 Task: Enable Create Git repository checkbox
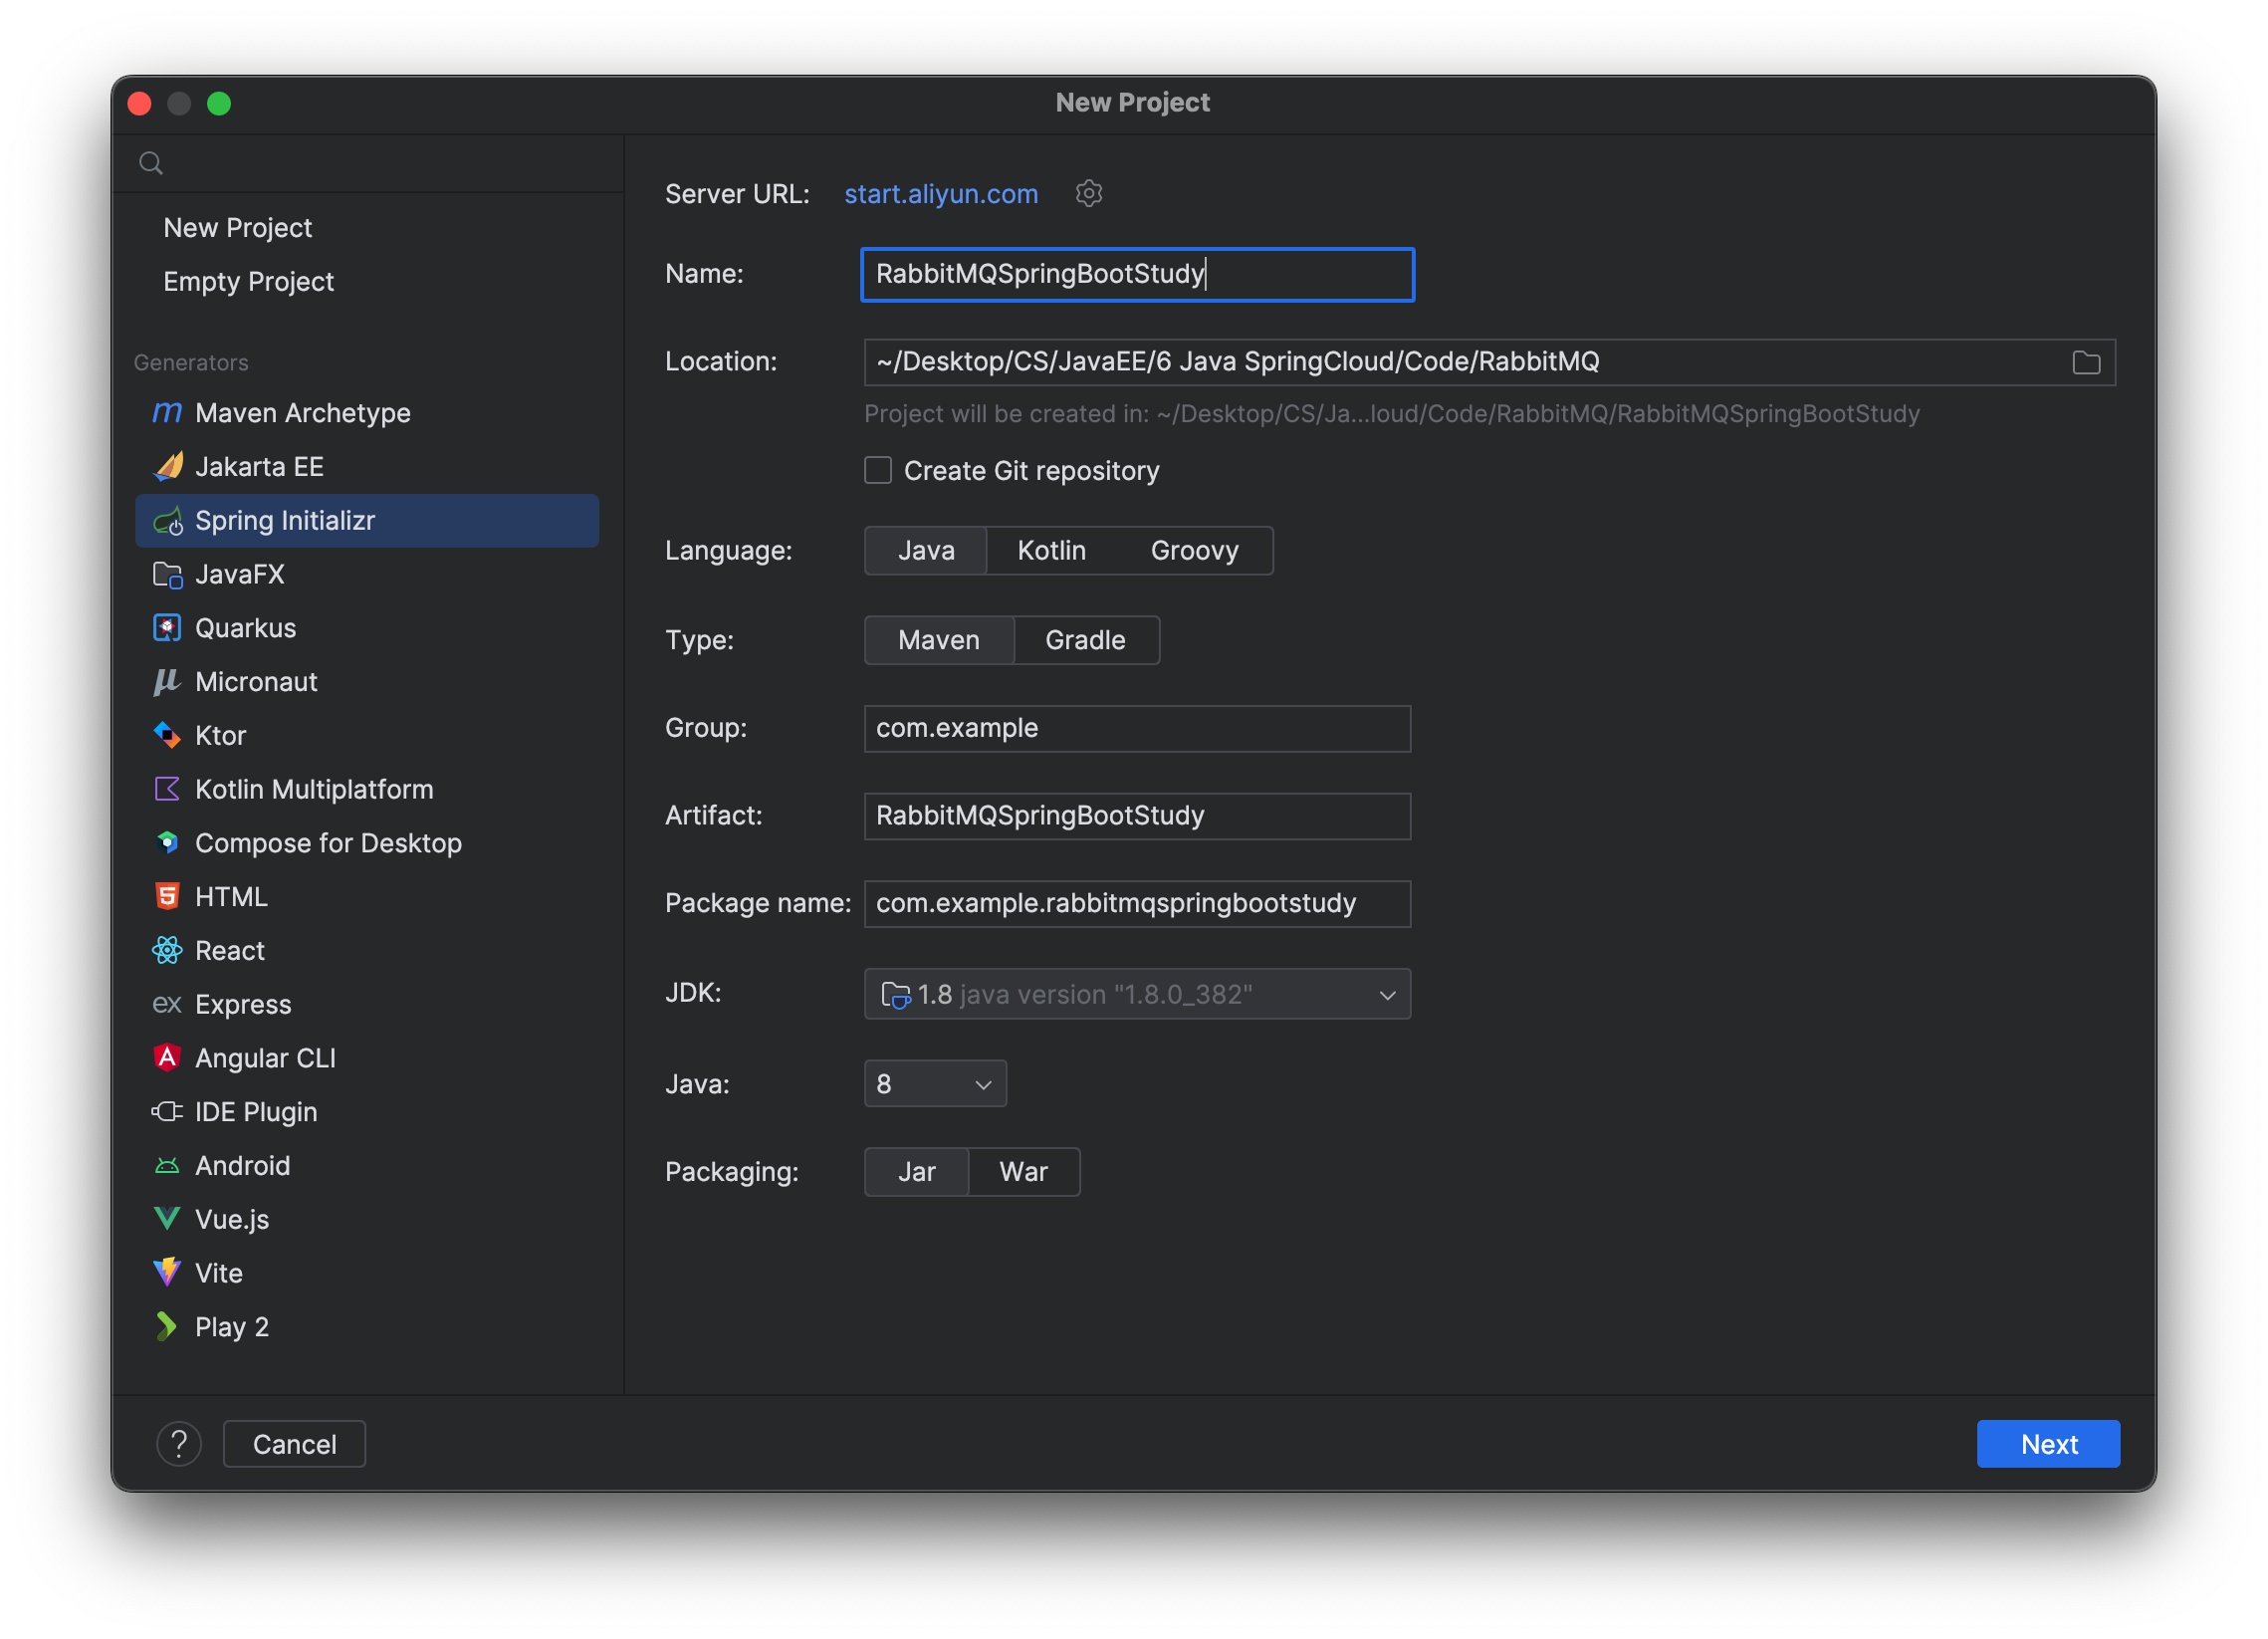coord(878,471)
